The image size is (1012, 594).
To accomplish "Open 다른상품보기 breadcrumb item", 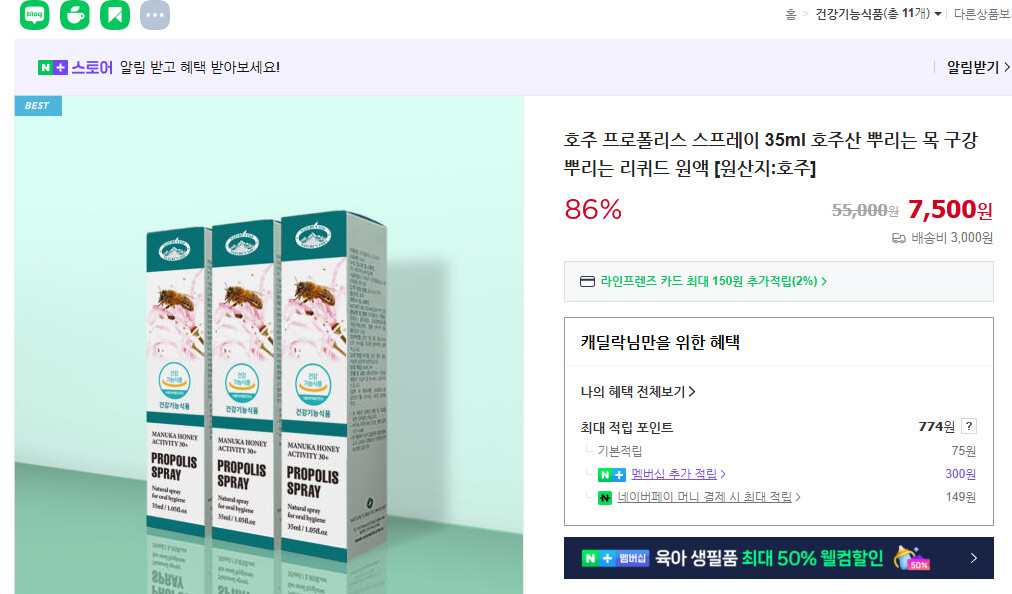I will coord(982,14).
